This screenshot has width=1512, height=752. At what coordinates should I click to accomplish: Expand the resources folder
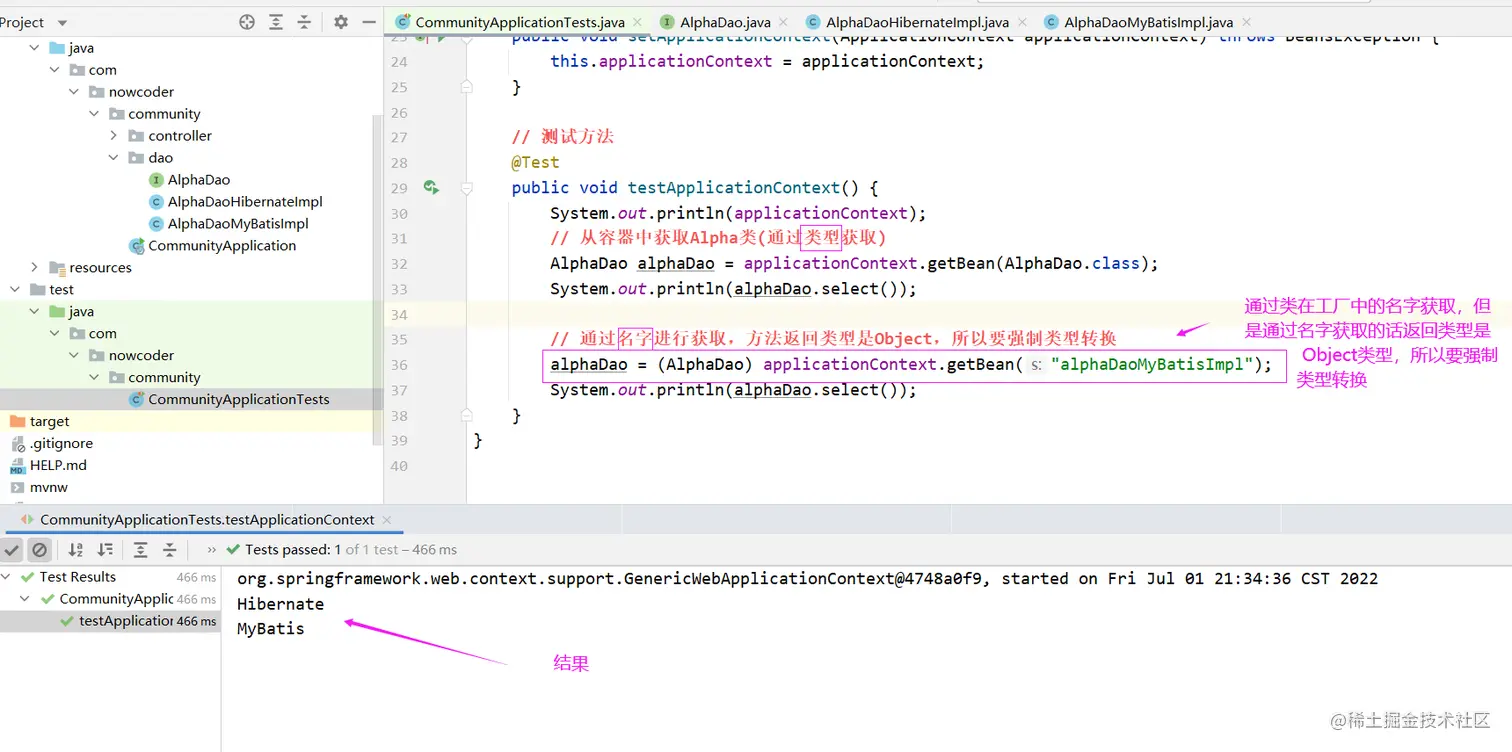(x=35, y=268)
